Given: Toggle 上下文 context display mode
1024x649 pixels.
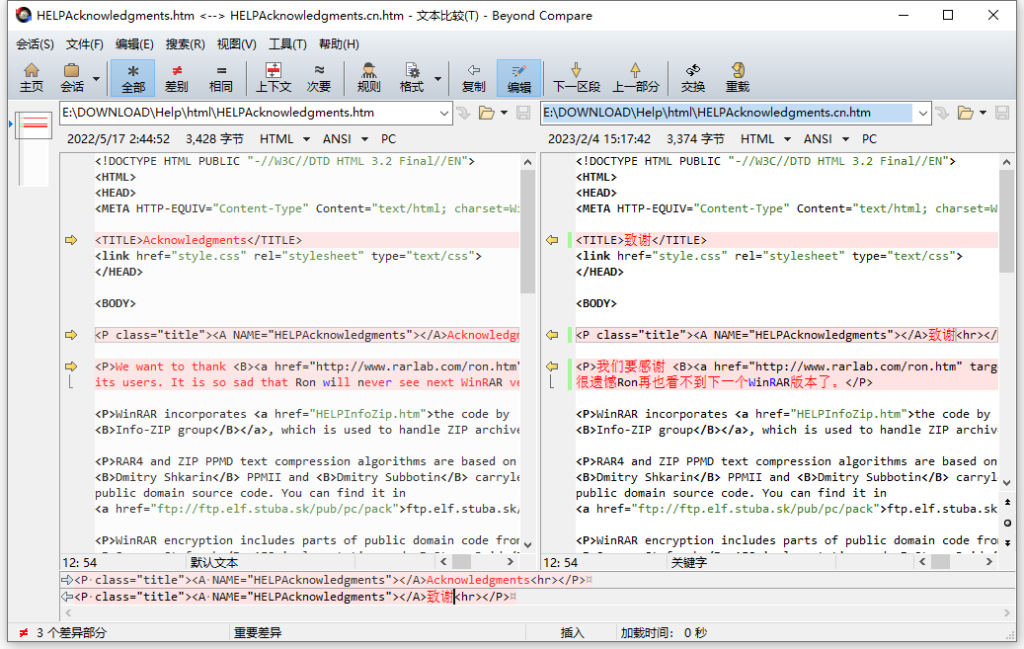Looking at the screenshot, I should tap(273, 77).
